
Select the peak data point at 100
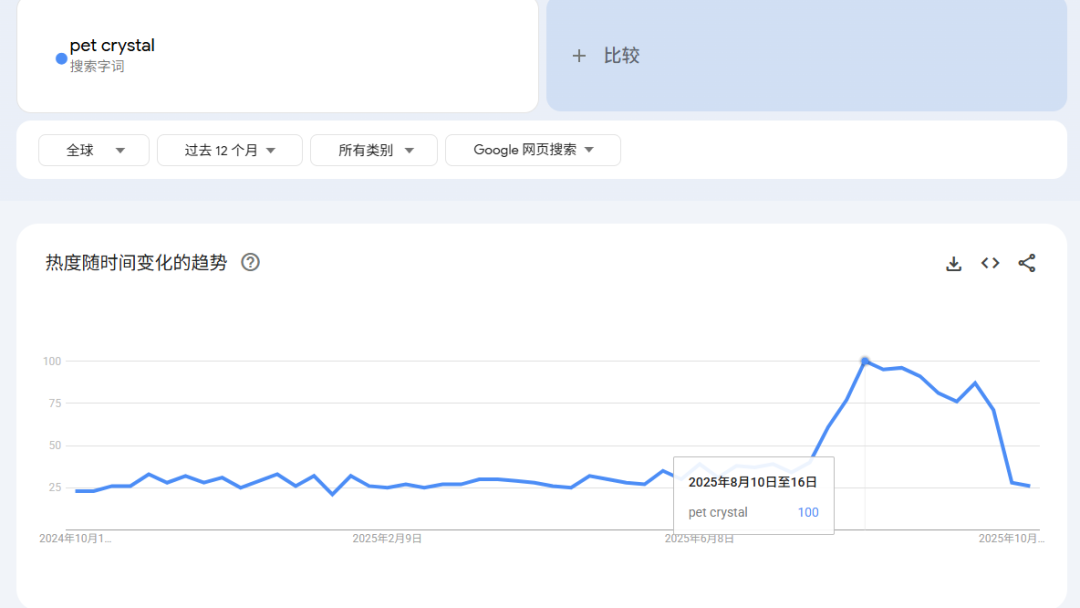[x=865, y=361]
